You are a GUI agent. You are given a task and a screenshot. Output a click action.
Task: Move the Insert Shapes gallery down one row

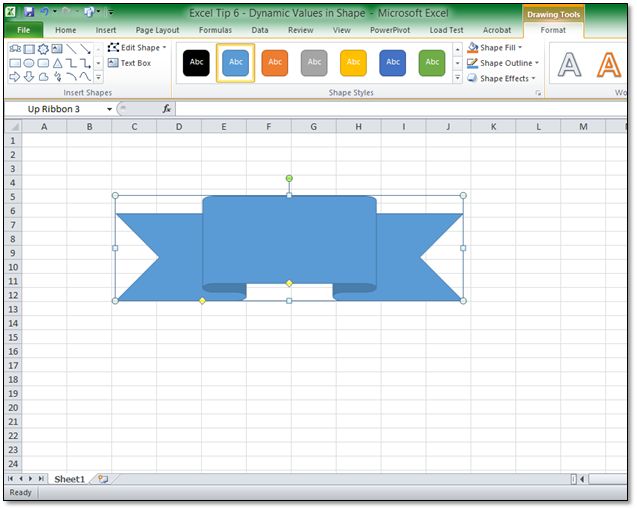point(98,63)
